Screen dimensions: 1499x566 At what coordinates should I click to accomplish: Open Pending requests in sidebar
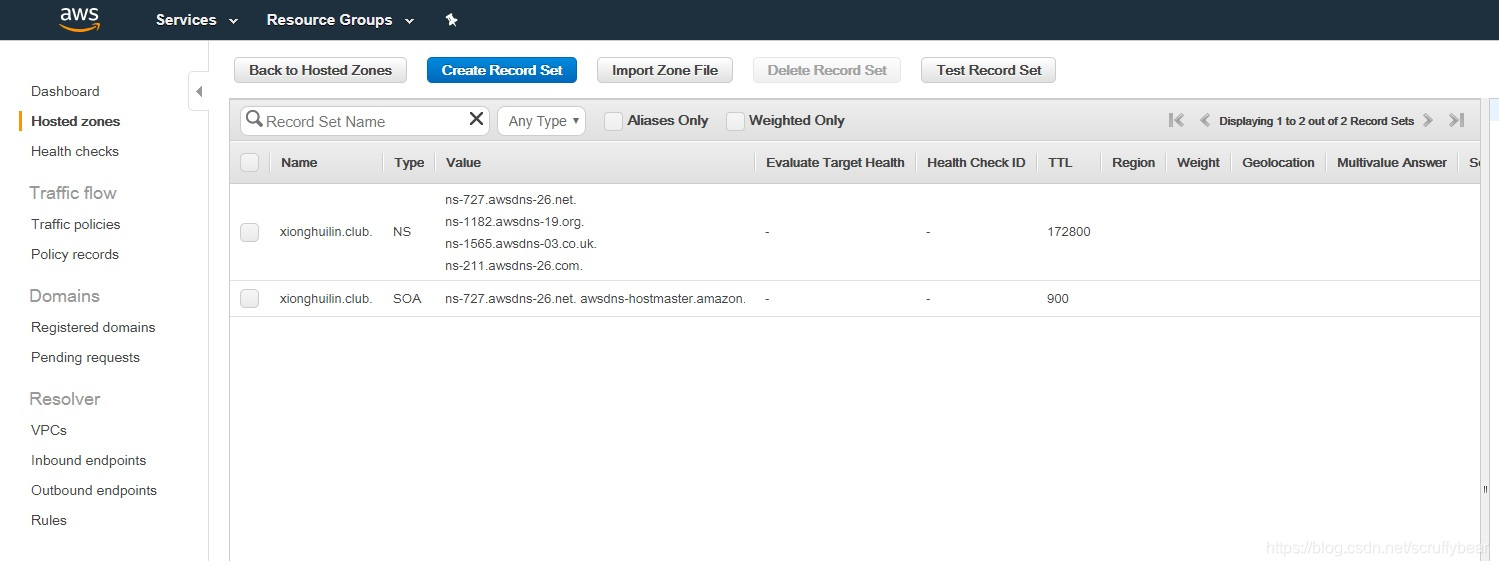point(85,357)
